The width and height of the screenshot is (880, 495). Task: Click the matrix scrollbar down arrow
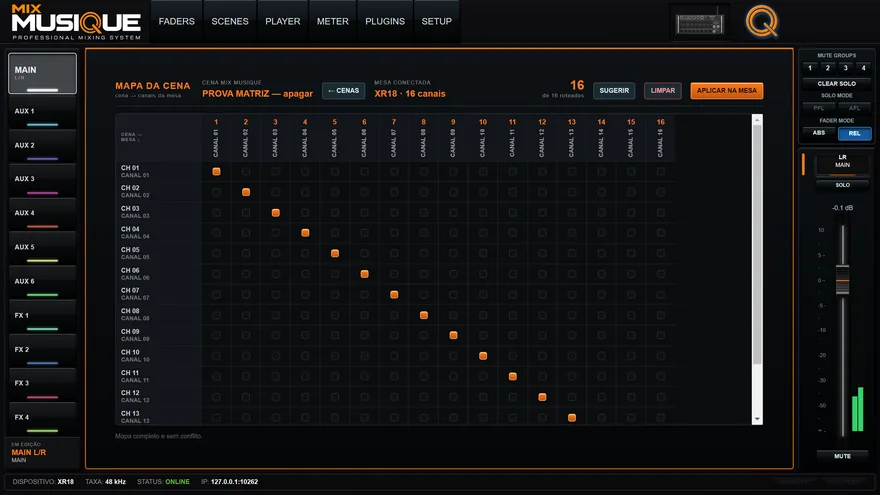[x=757, y=419]
